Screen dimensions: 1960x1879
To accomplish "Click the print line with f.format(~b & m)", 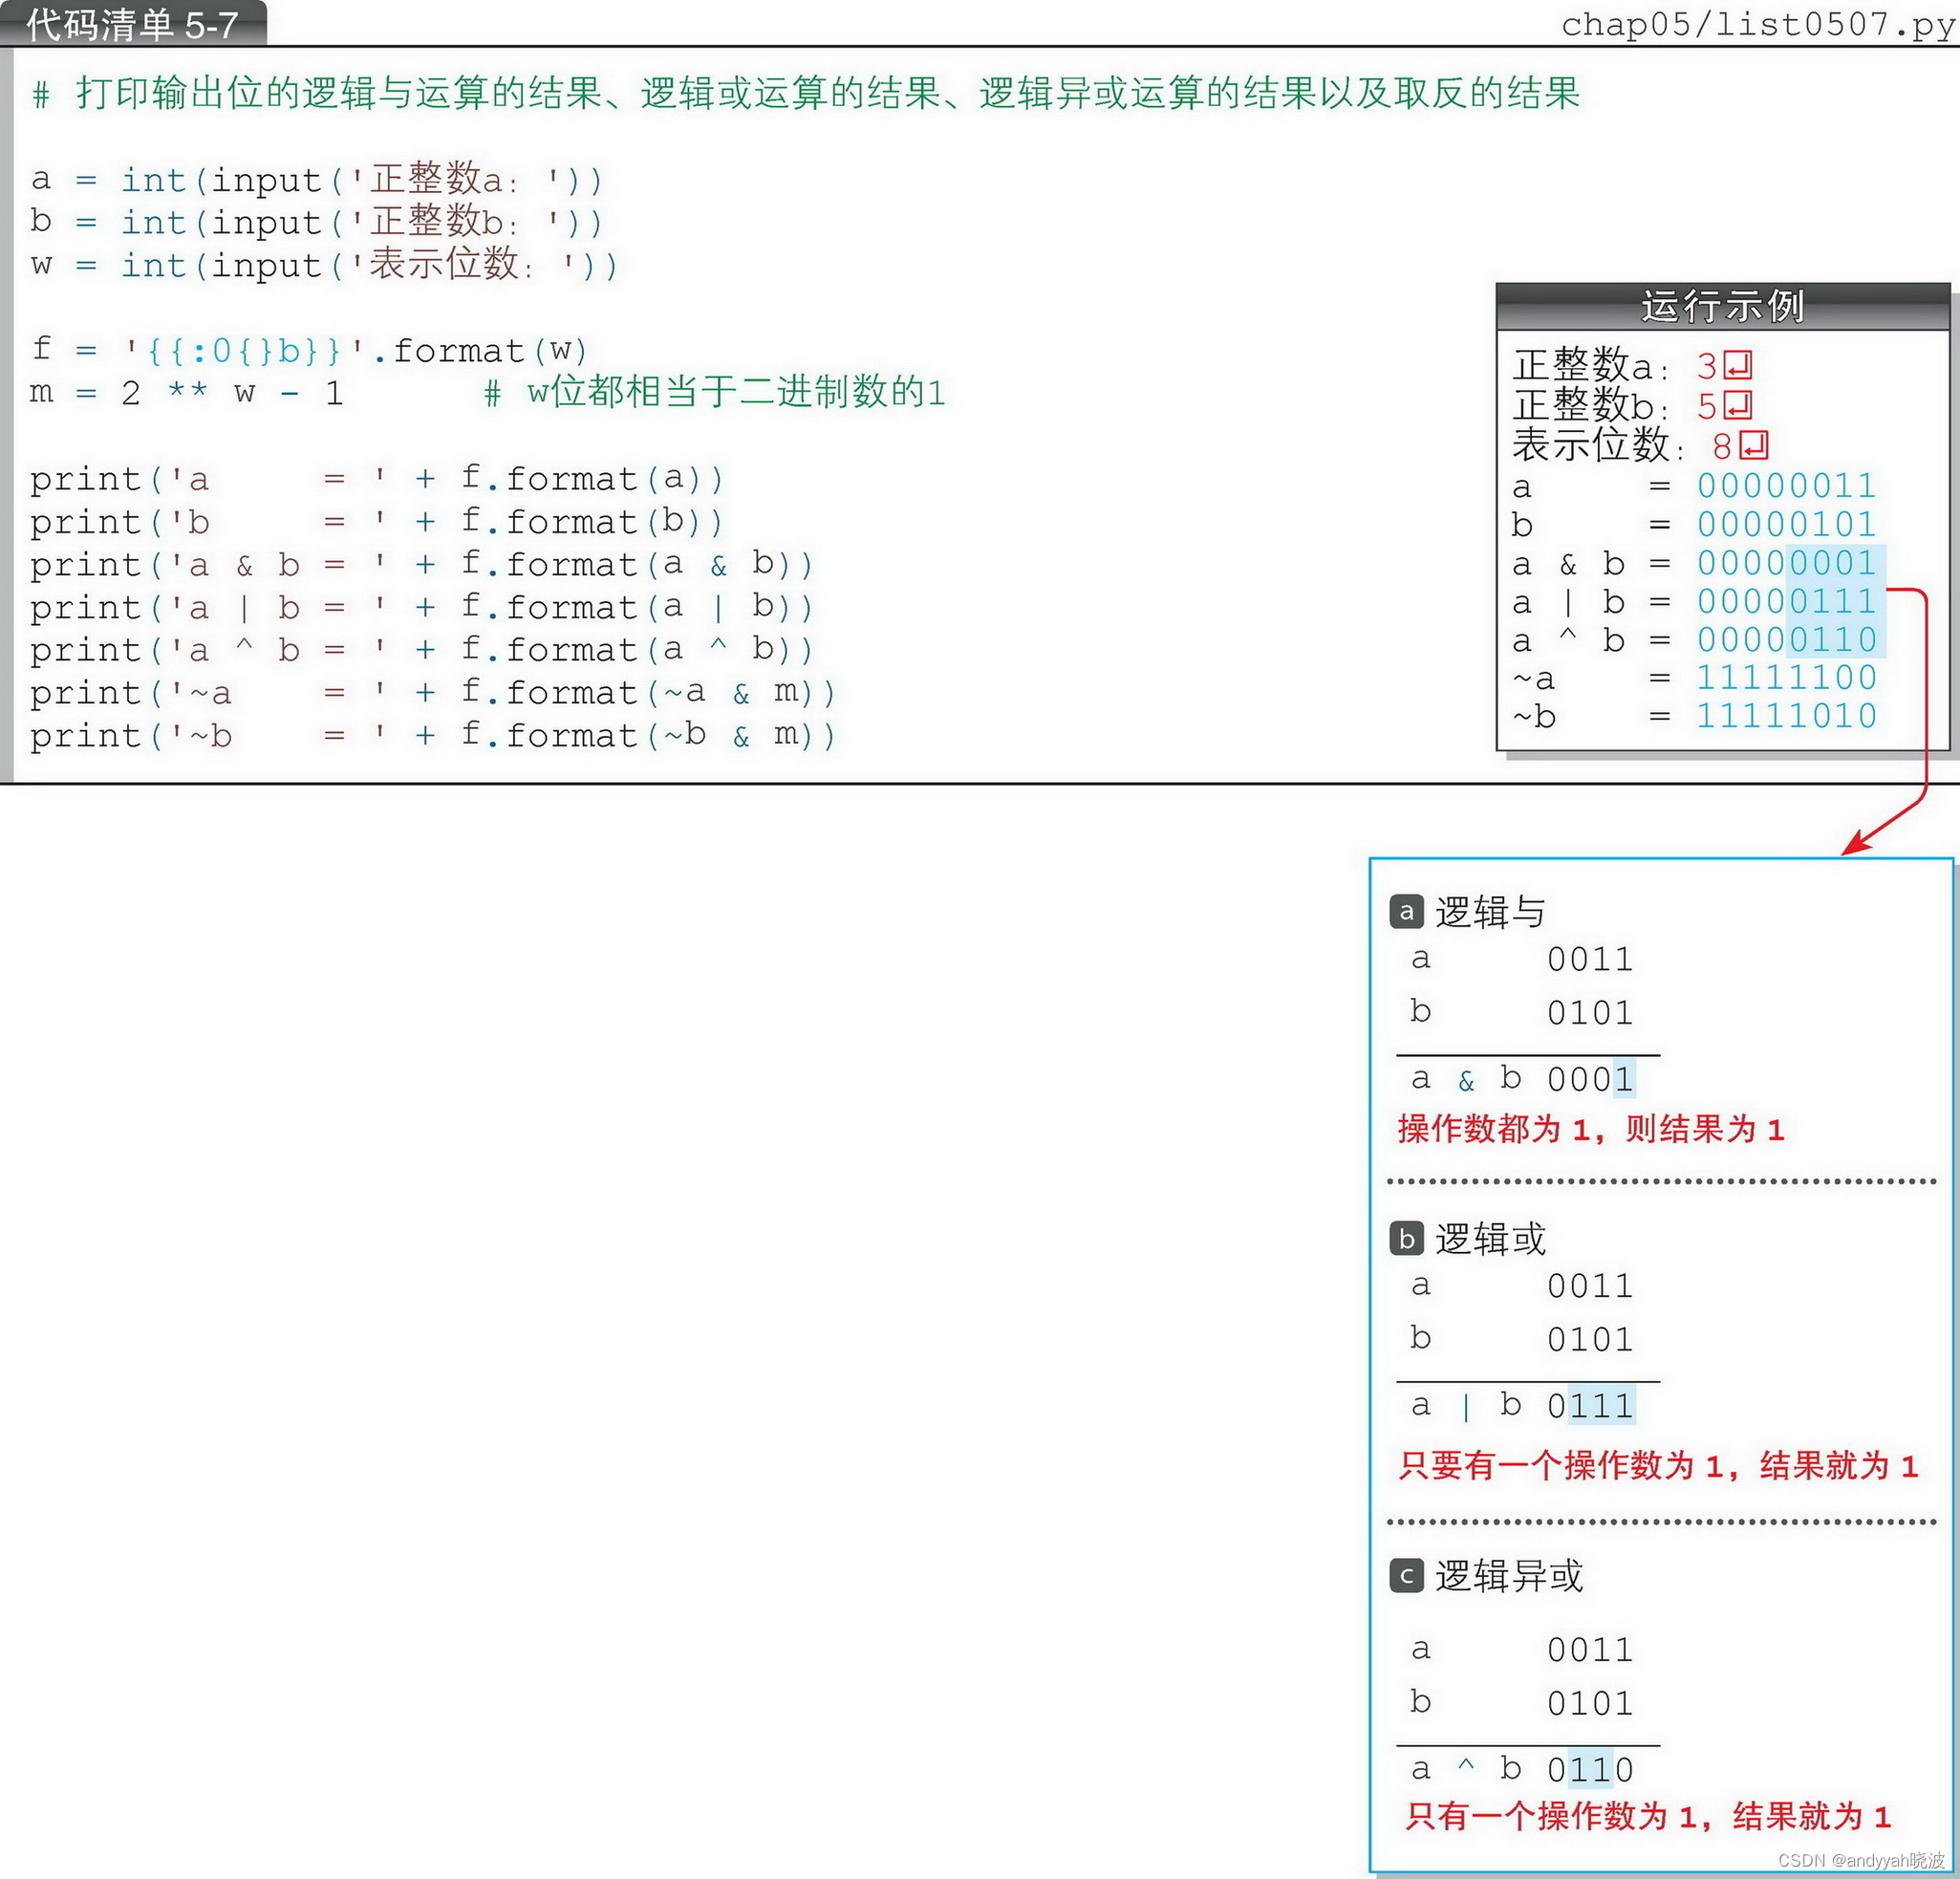I will click(432, 736).
